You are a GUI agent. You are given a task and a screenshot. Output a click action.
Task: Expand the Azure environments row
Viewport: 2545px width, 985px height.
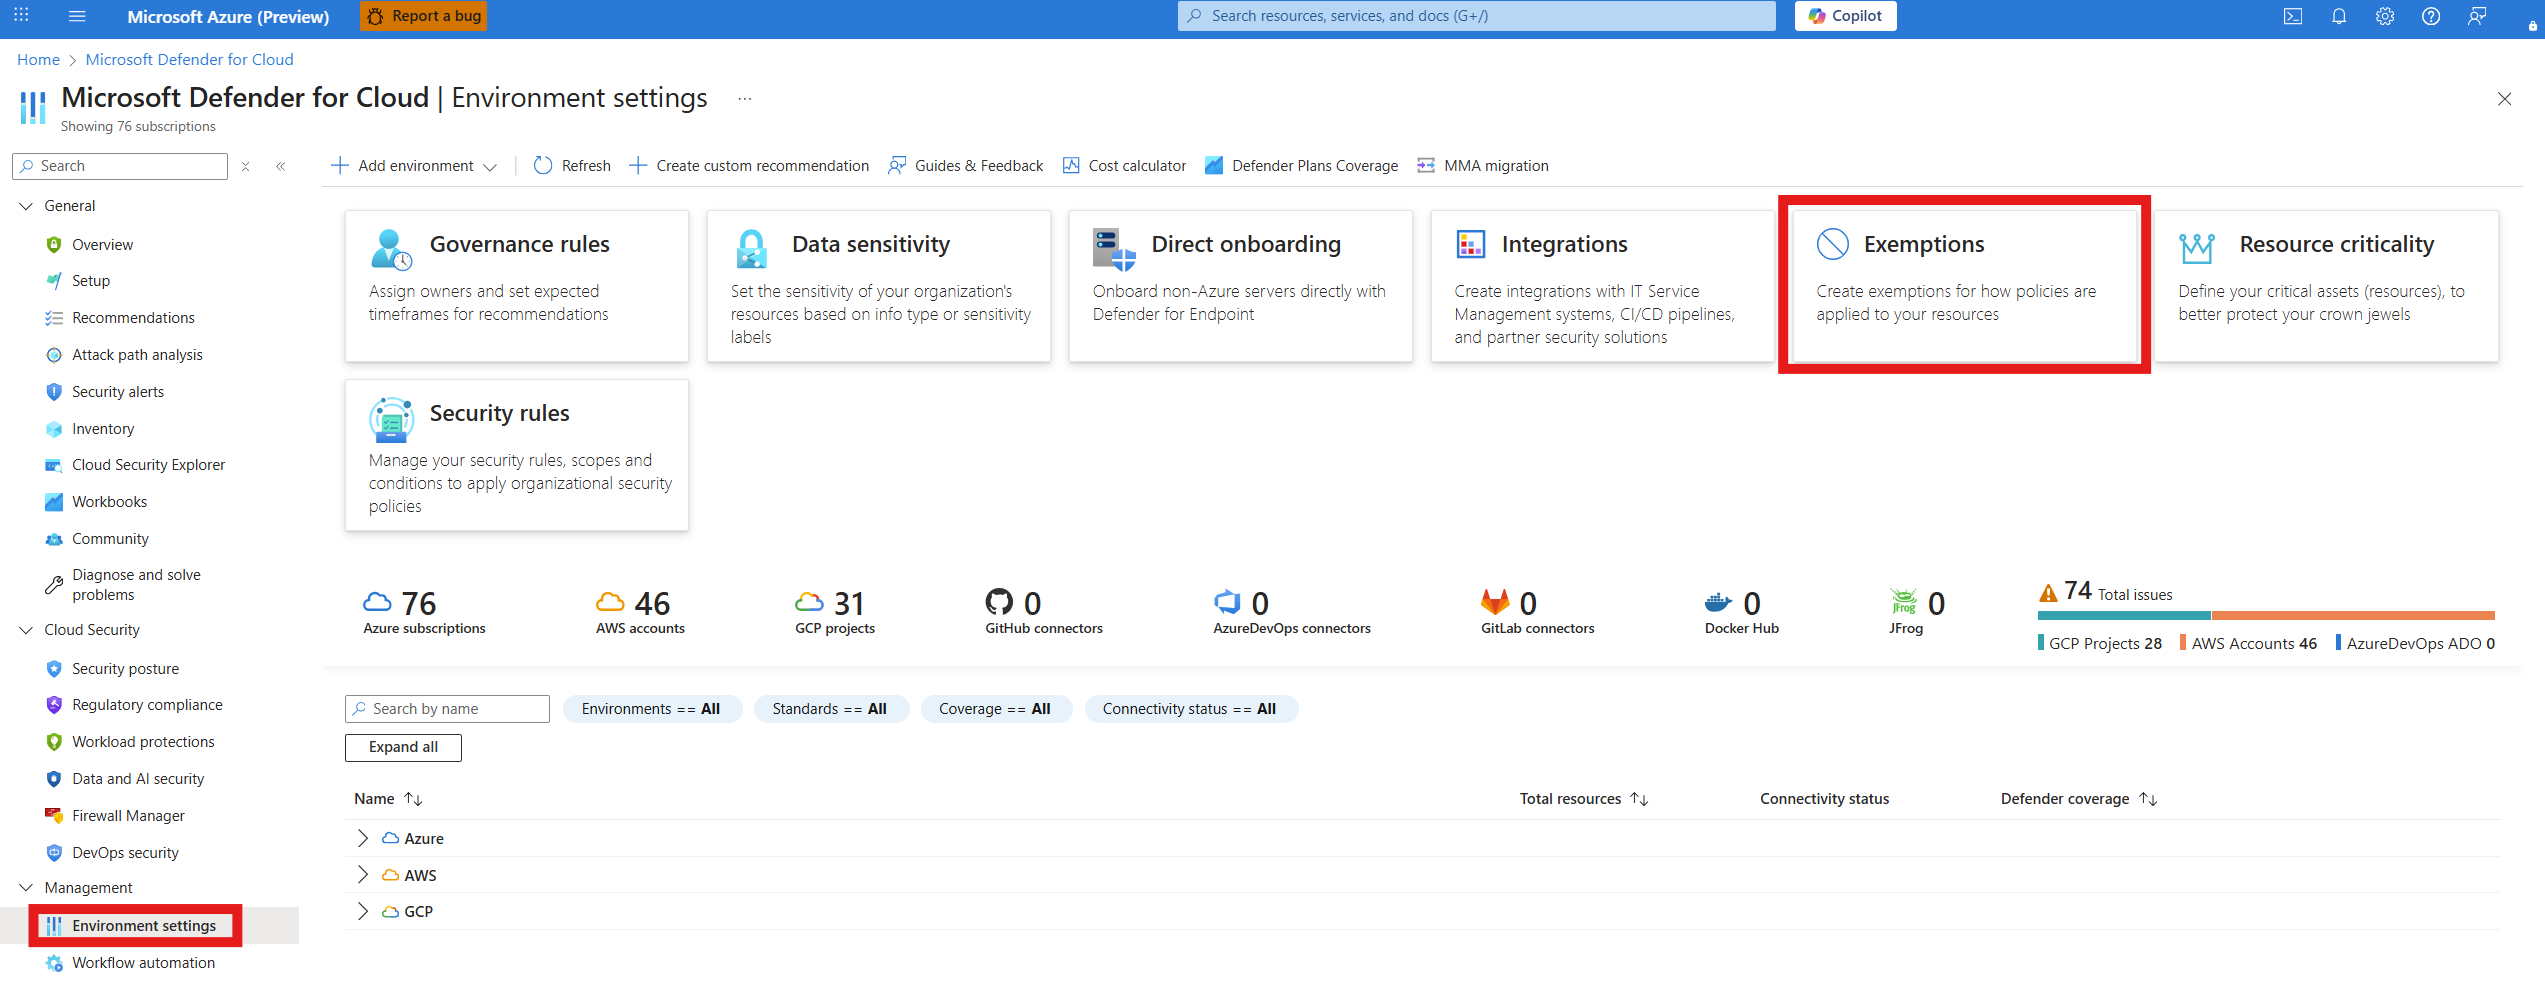point(363,838)
